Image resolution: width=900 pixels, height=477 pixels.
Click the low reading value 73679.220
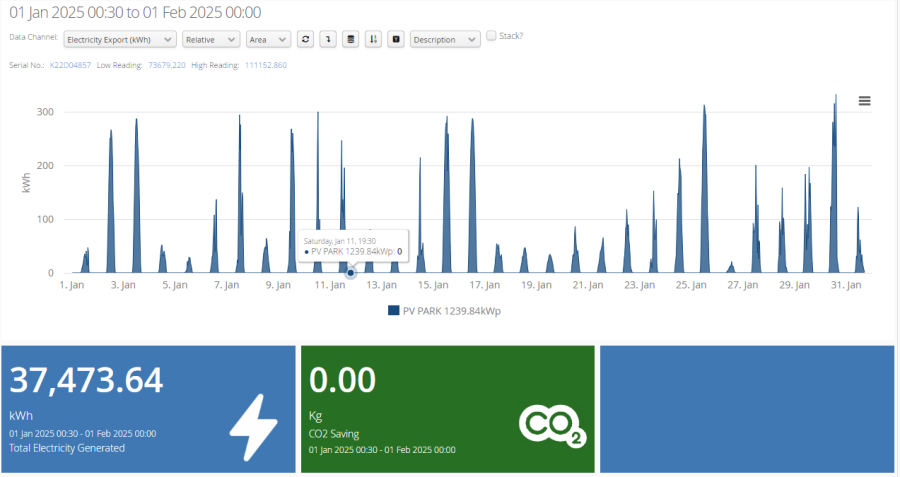[x=167, y=65]
